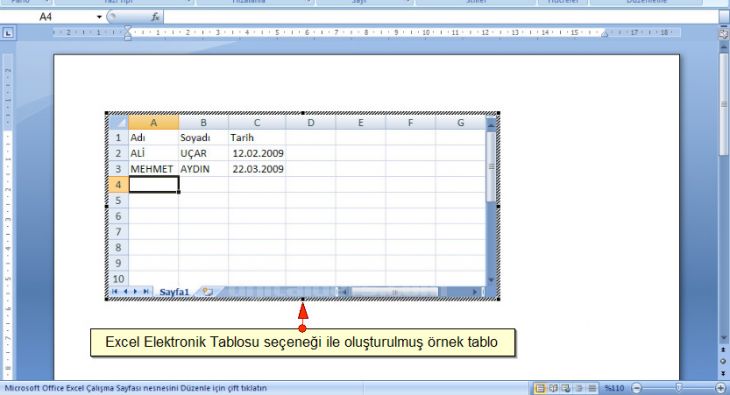Go to next sheet with navigation arrow
The height and width of the screenshot is (395, 730).
(135, 292)
